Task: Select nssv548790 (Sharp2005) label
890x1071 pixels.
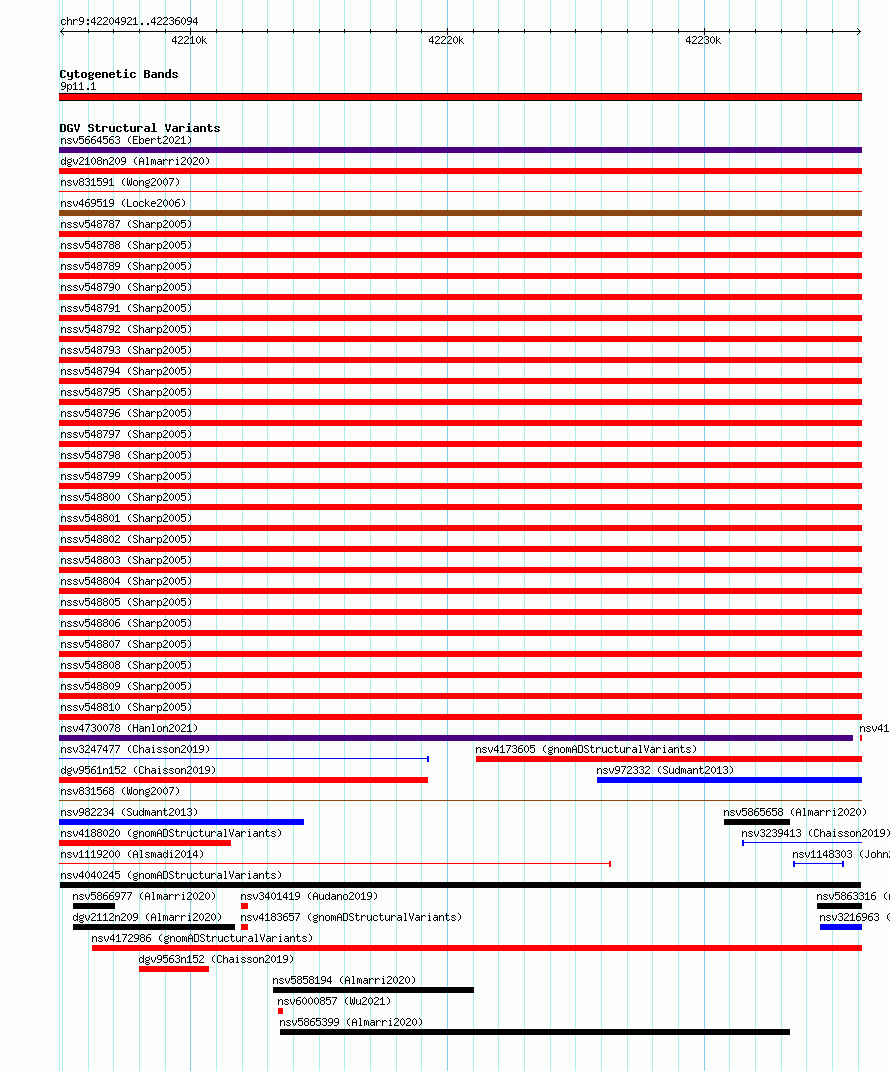Action: (x=126, y=287)
